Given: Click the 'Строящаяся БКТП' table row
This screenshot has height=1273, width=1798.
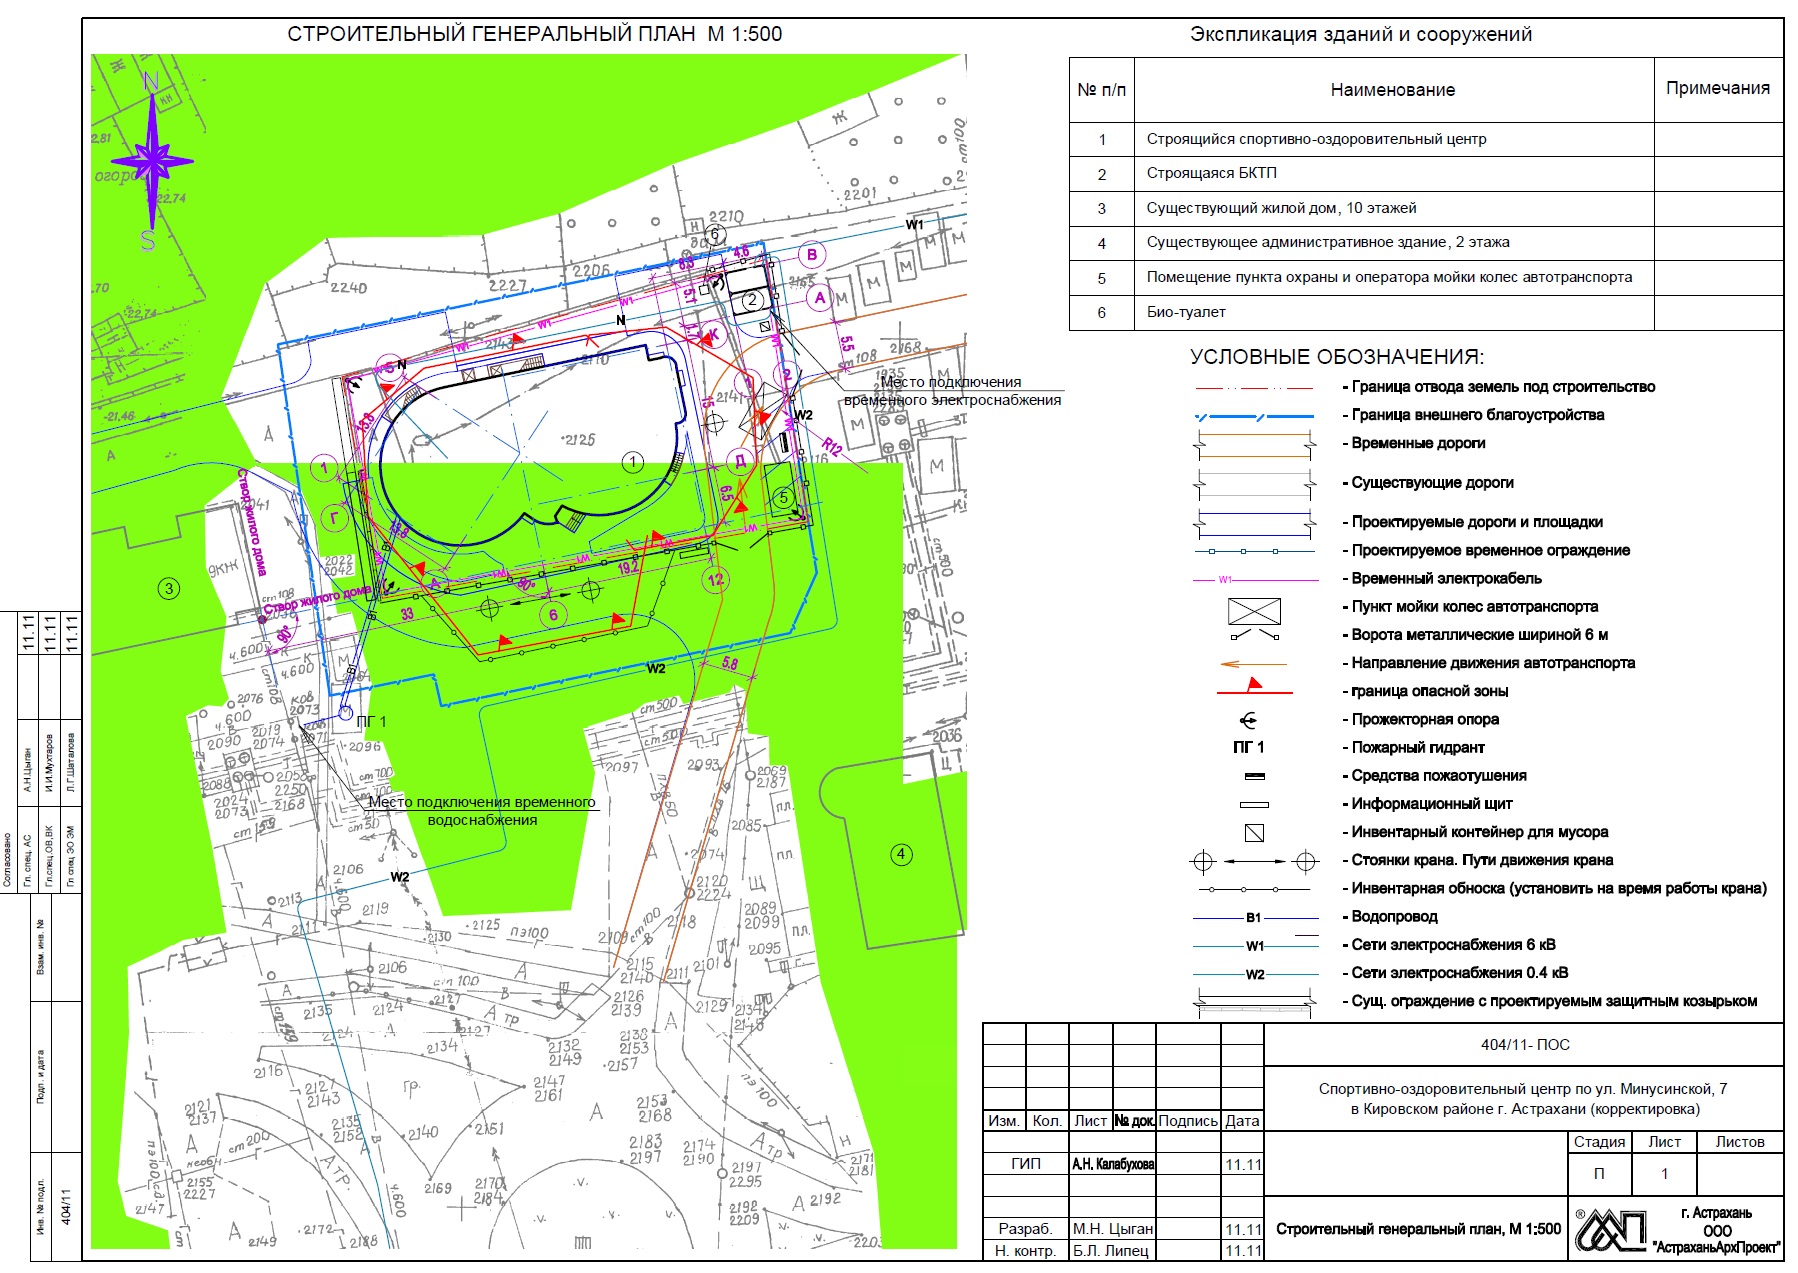Looking at the screenshot, I should (x=1426, y=173).
